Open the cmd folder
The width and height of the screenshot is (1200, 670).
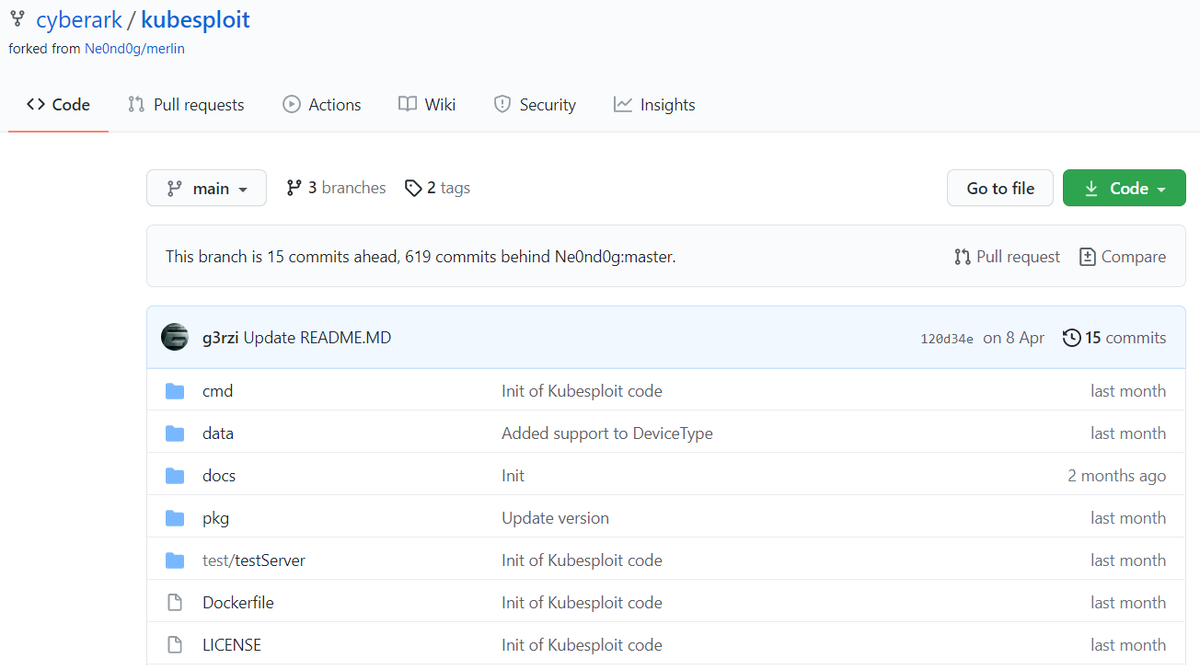coord(217,391)
